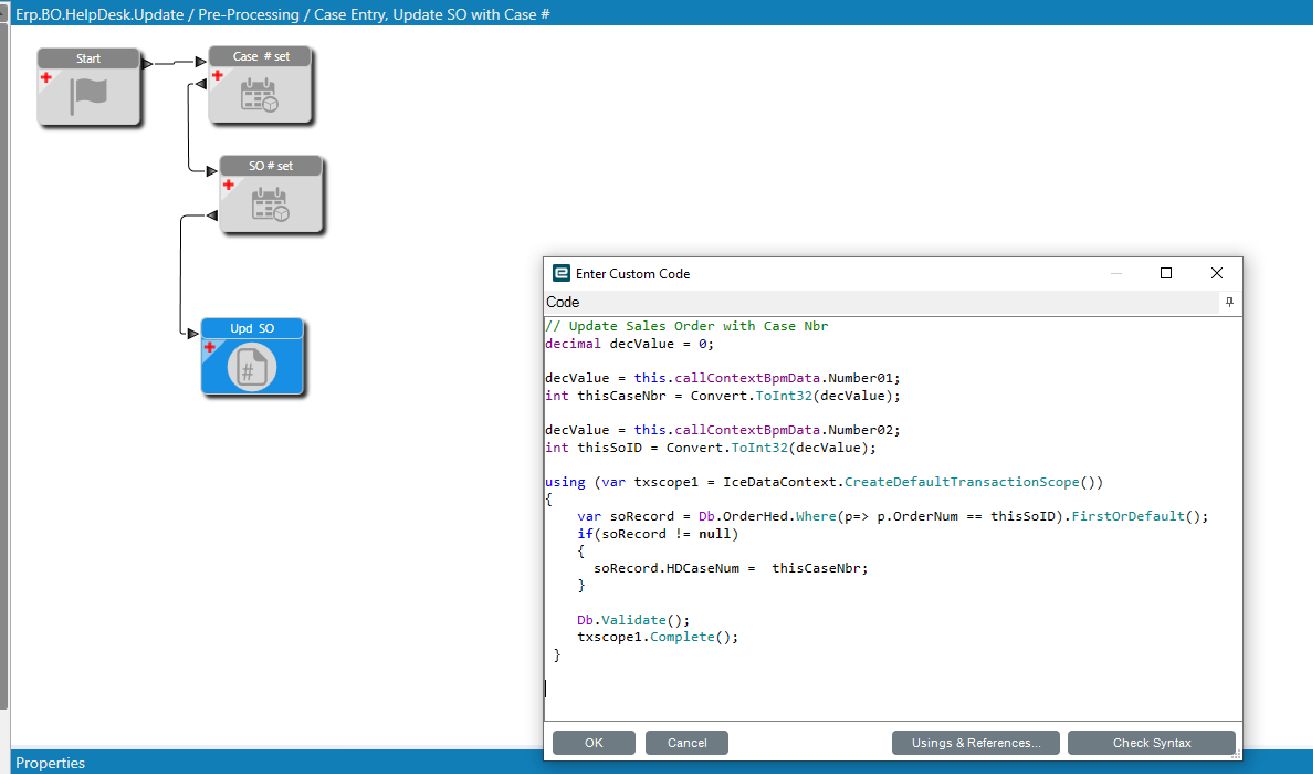This screenshot has width=1313, height=774.
Task: Place cursor on the empty last code line
Action: (893, 688)
